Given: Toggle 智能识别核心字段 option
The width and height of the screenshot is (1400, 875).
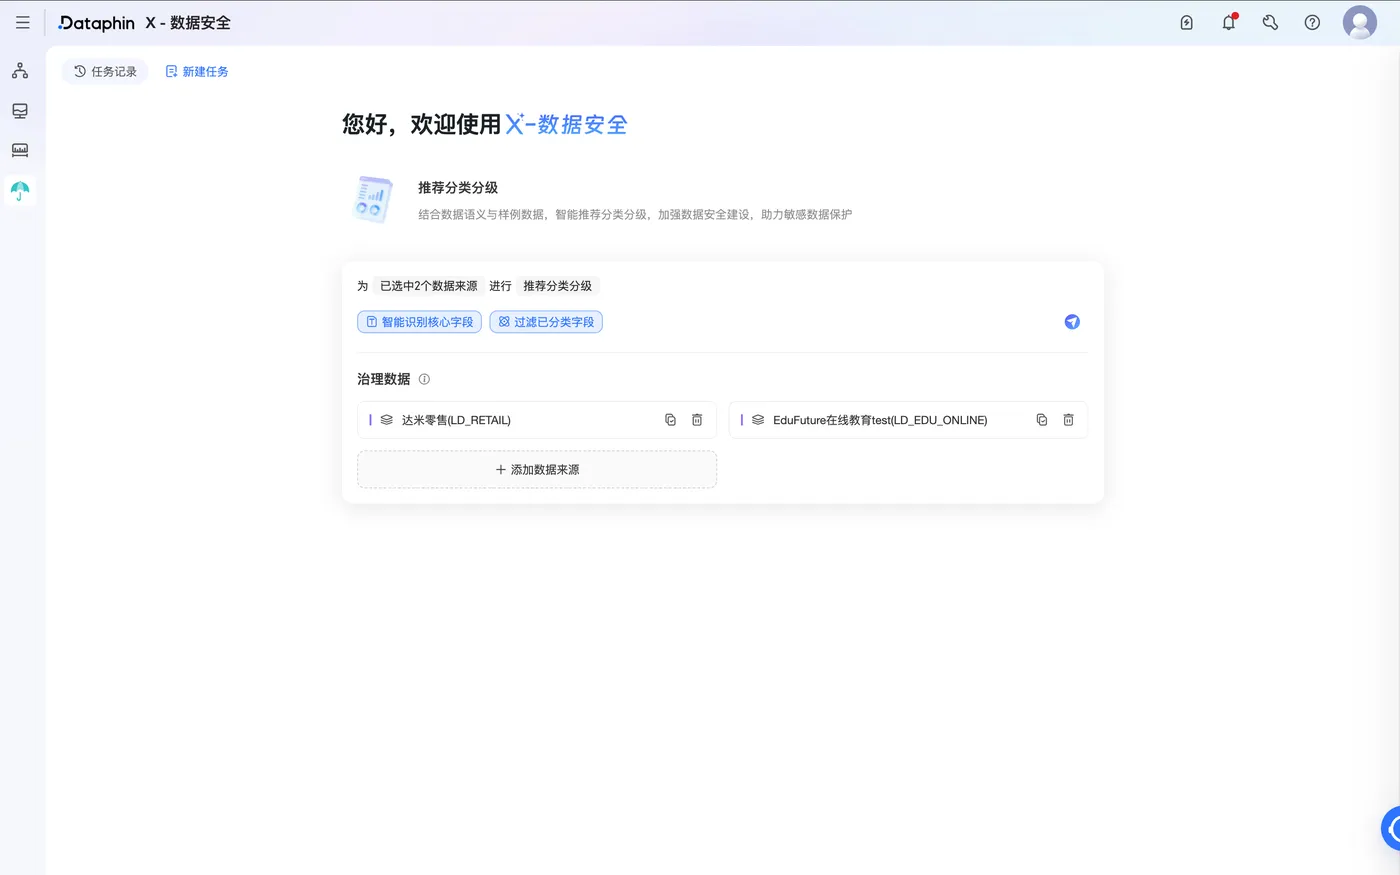Looking at the screenshot, I should (x=419, y=322).
